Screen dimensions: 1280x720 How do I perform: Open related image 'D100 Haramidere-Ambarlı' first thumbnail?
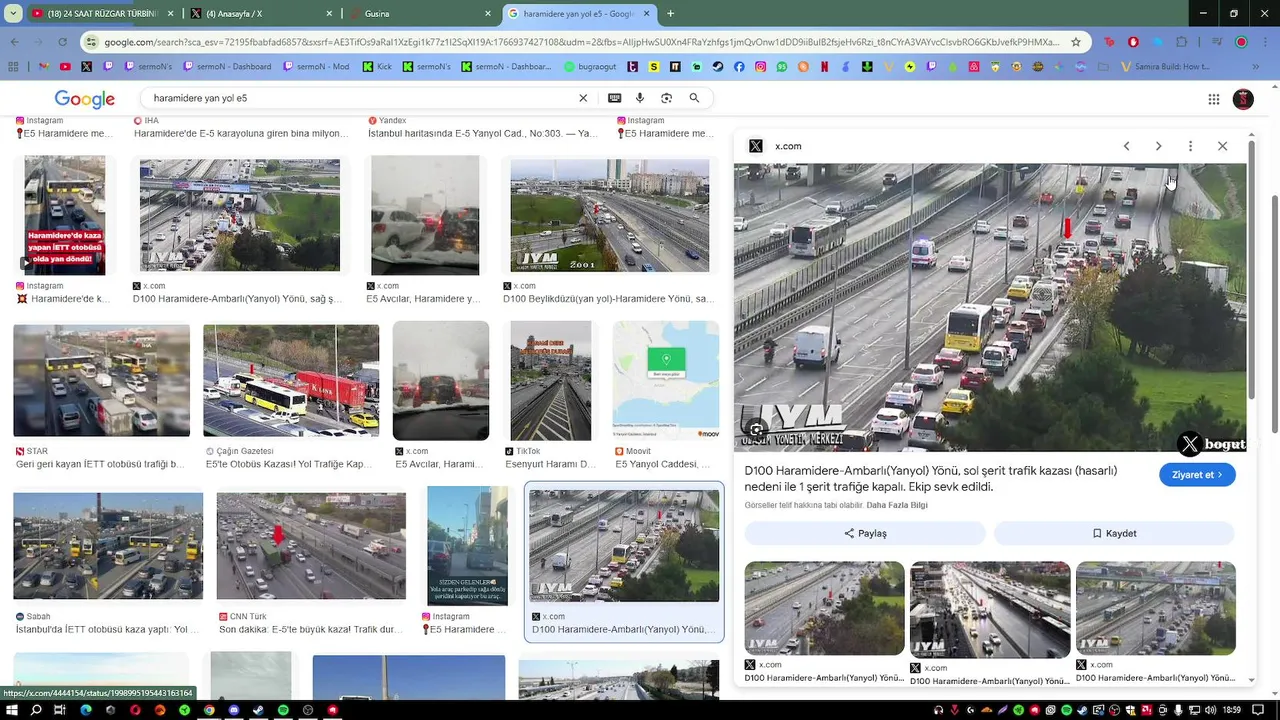[x=824, y=608]
